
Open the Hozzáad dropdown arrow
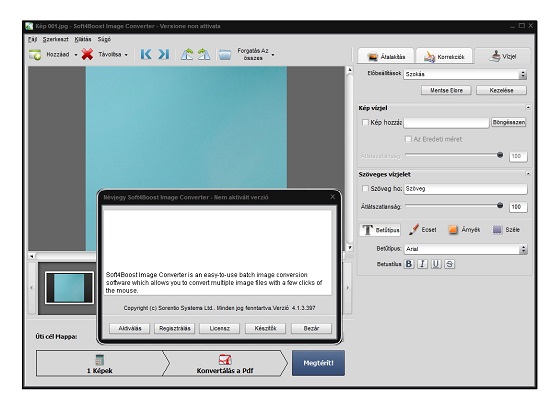click(76, 55)
